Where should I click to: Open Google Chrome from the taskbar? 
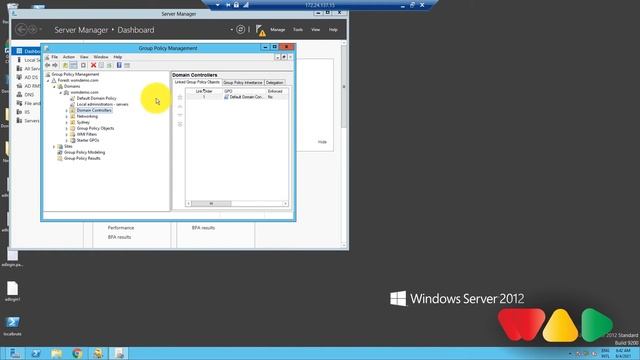78,353
